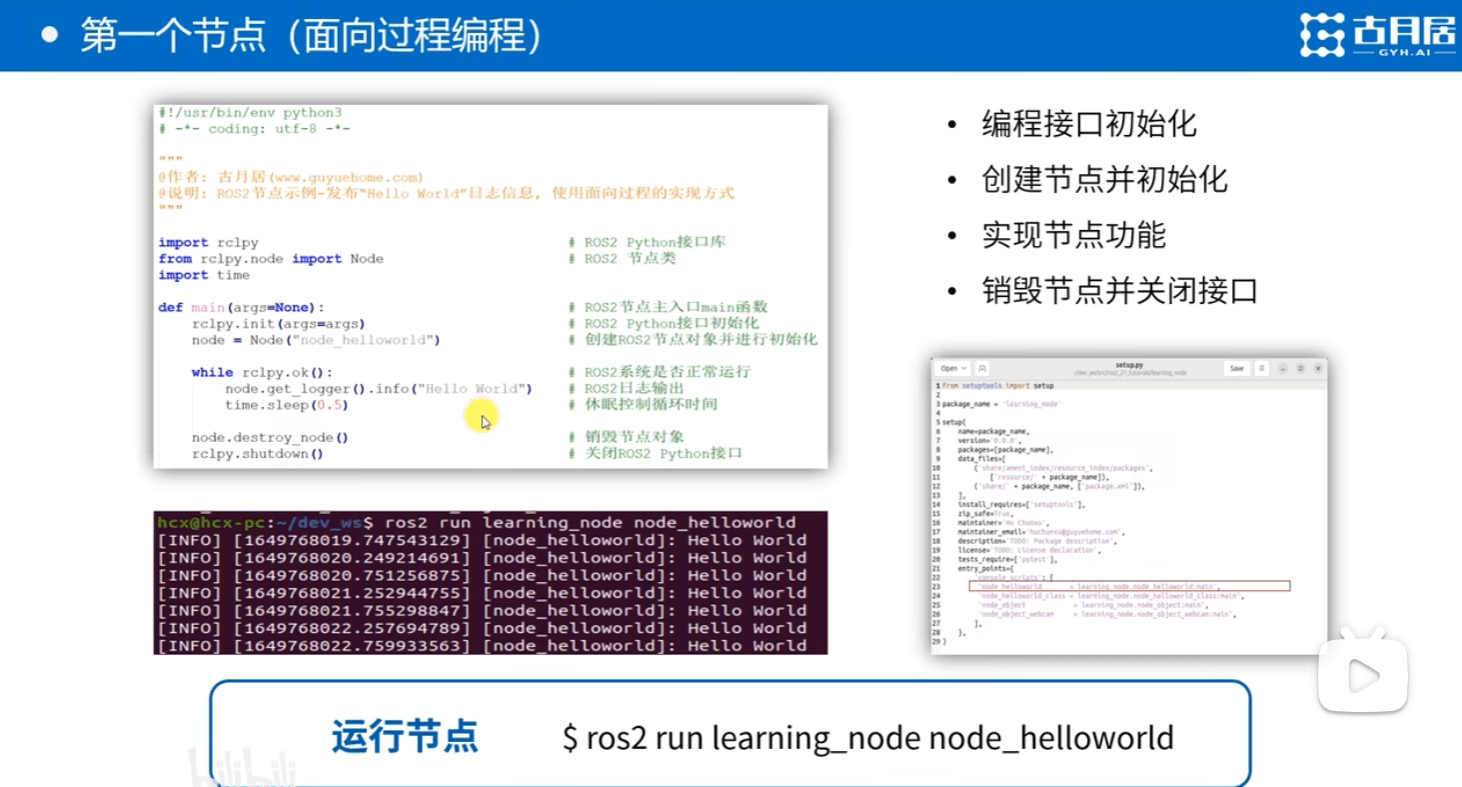Close the setup.py editor window
Viewport: 1462px width, 787px height.
click(x=1316, y=368)
